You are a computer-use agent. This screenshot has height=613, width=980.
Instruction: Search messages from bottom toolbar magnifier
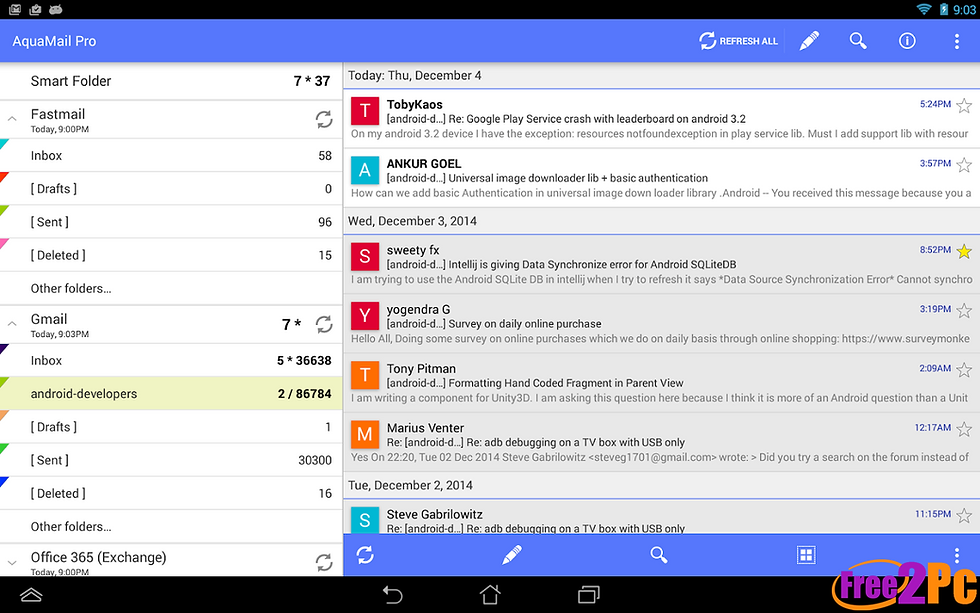pos(659,555)
